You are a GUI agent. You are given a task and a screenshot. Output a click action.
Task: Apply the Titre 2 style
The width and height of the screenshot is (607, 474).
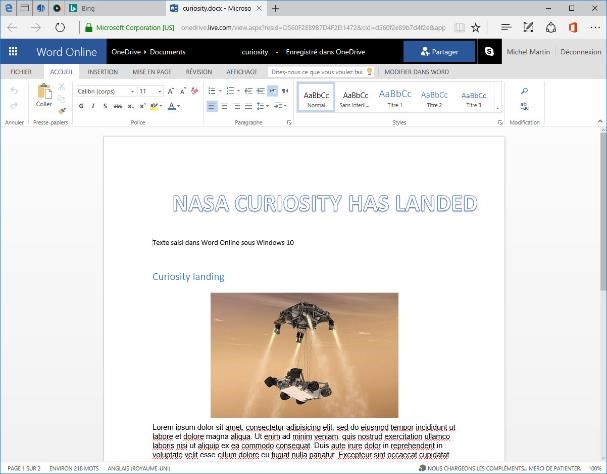pos(434,98)
